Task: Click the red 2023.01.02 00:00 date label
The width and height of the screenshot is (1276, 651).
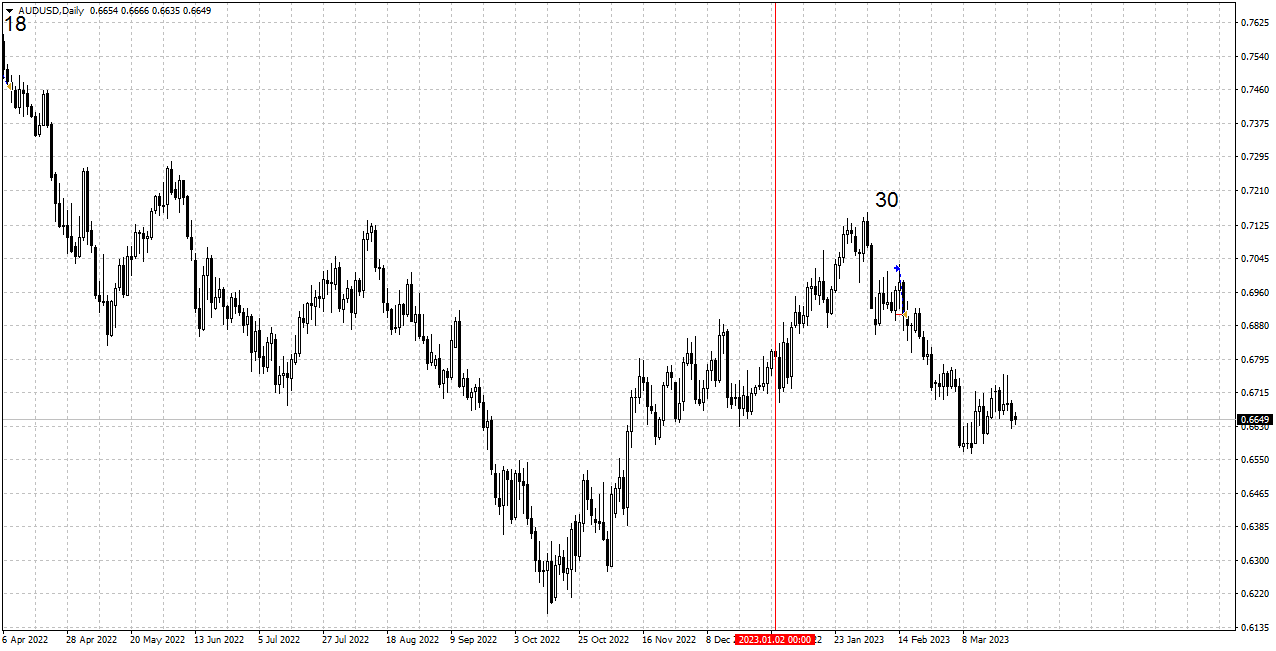Action: 774,639
